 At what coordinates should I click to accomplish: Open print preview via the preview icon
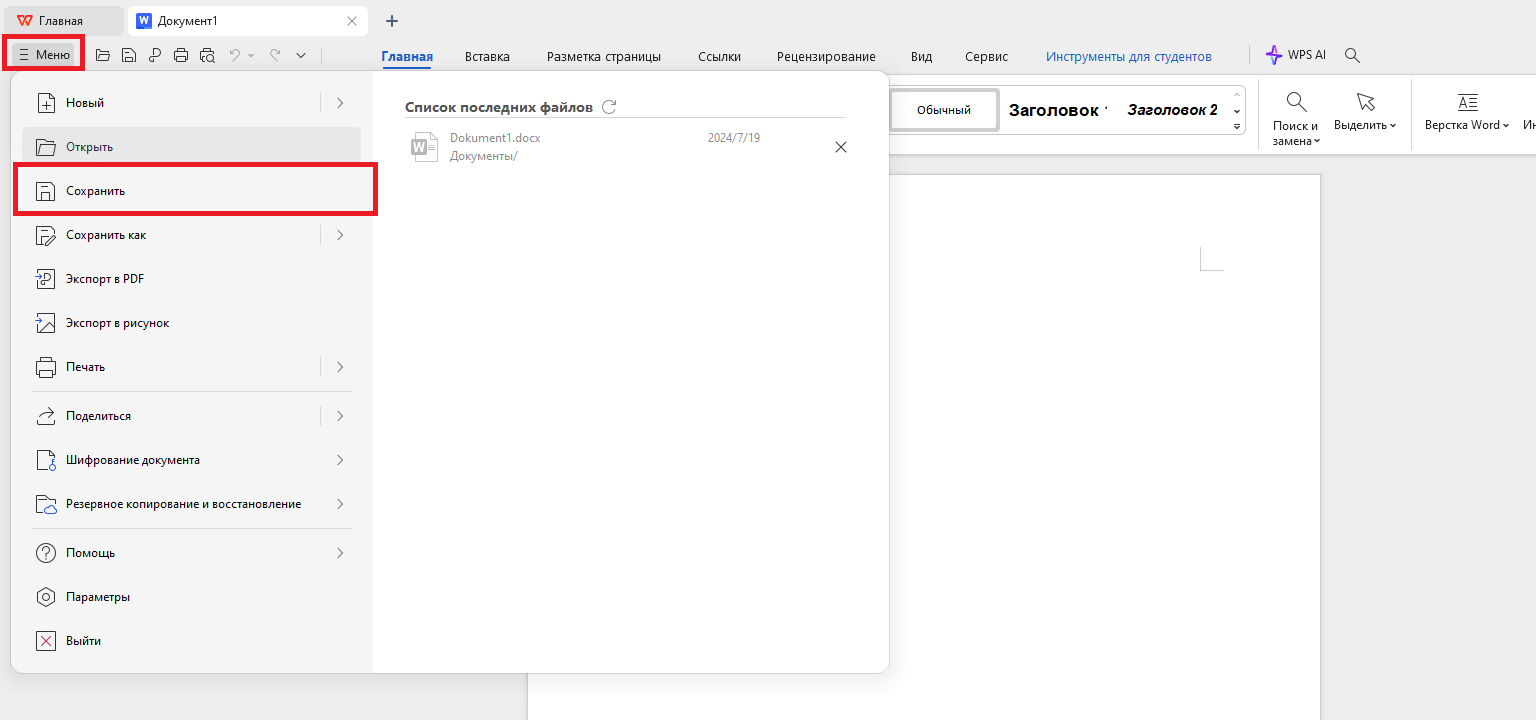click(207, 55)
